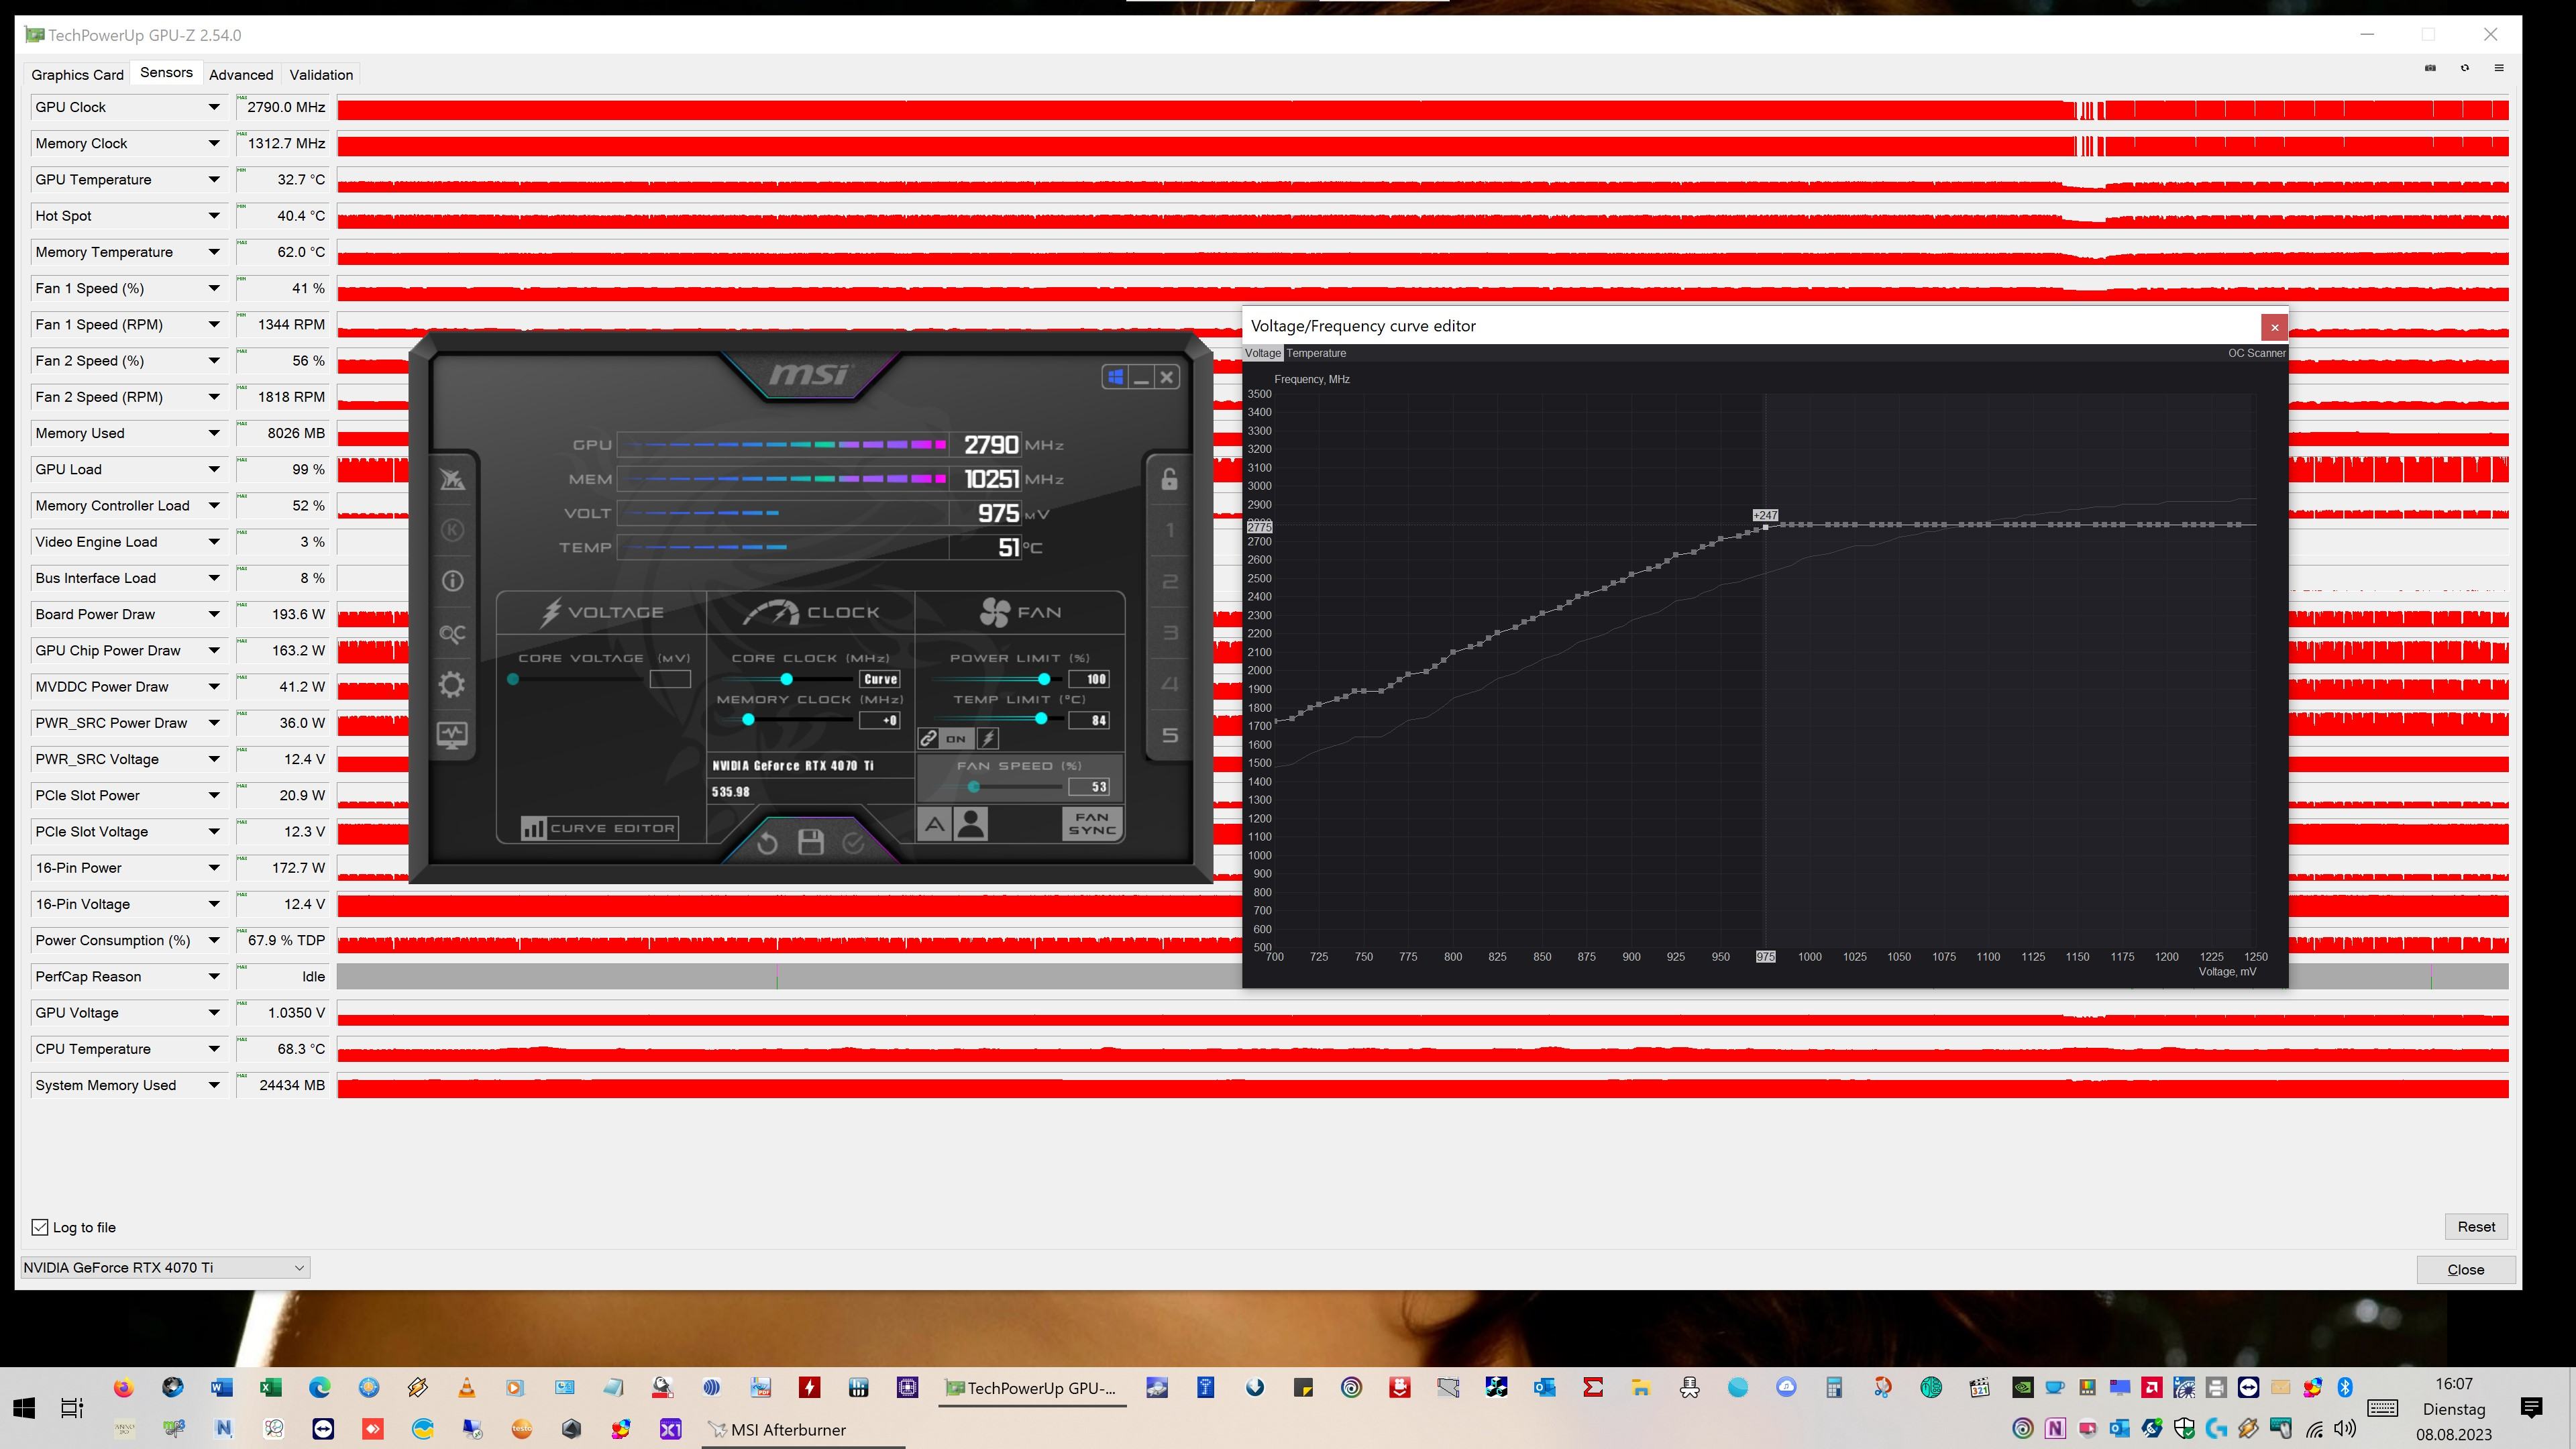Open the GPU selection combo box
The image size is (2576, 1449).
pyautogui.click(x=165, y=1268)
